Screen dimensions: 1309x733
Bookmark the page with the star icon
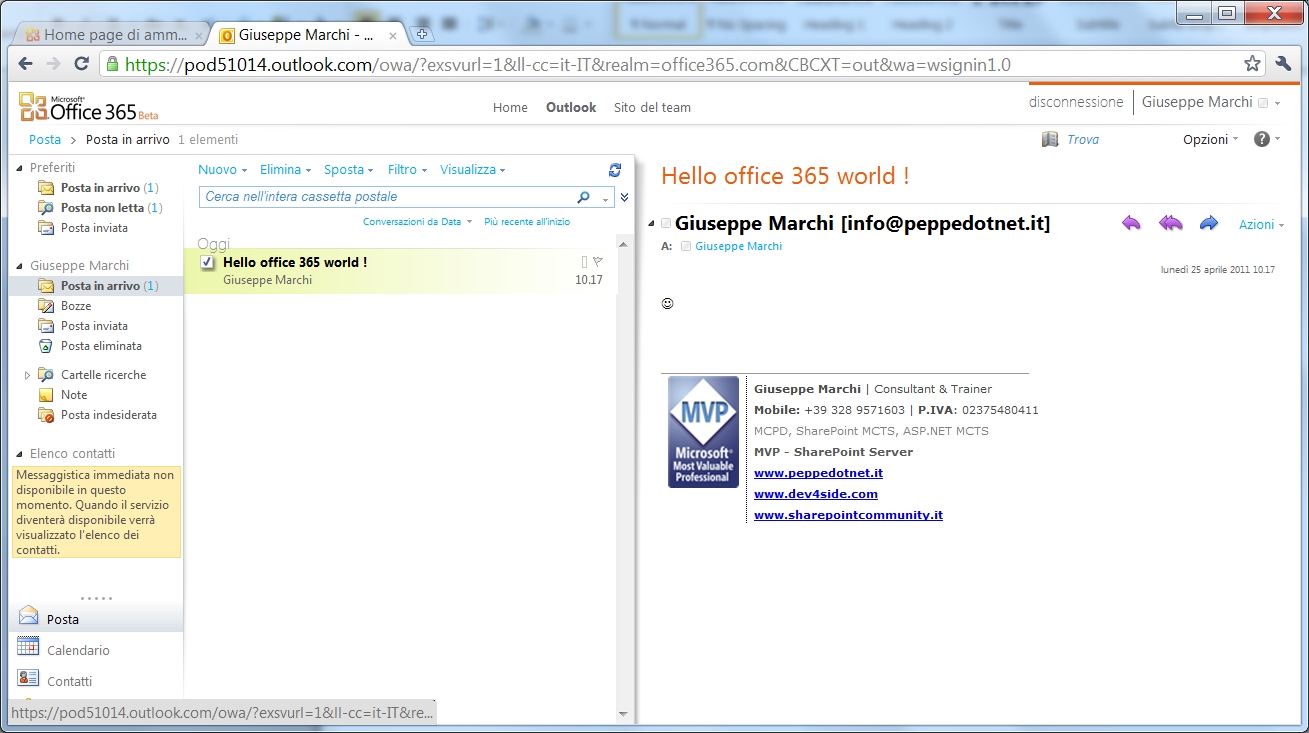pyautogui.click(x=1252, y=64)
